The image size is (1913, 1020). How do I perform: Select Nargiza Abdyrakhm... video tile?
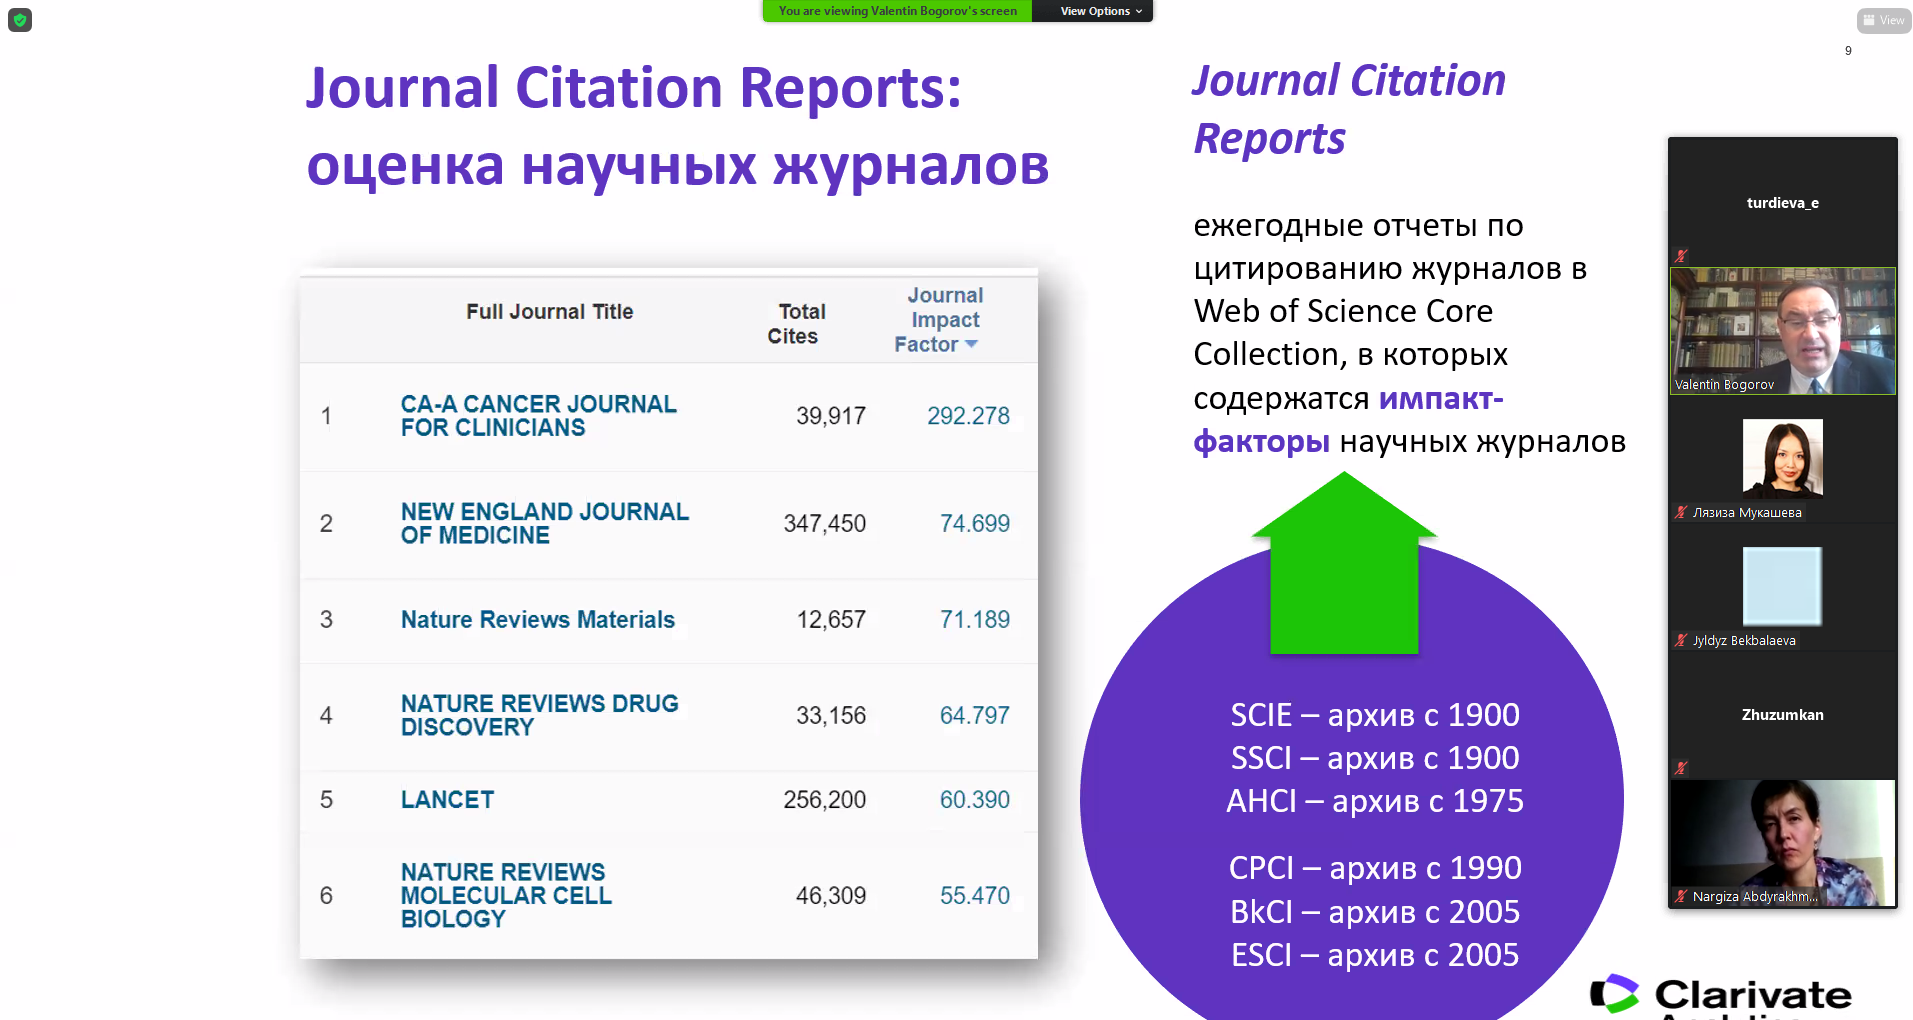click(1782, 843)
